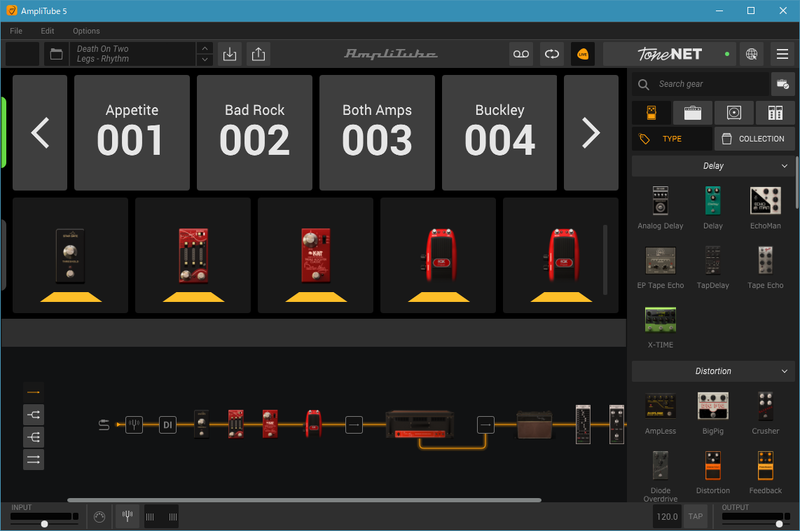This screenshot has width=800, height=531.
Task: Select the red wah pedal in chain
Action: [313, 423]
